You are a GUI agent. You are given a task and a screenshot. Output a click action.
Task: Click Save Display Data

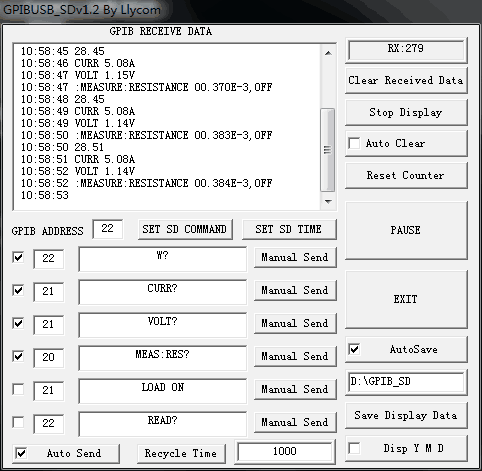click(x=406, y=415)
